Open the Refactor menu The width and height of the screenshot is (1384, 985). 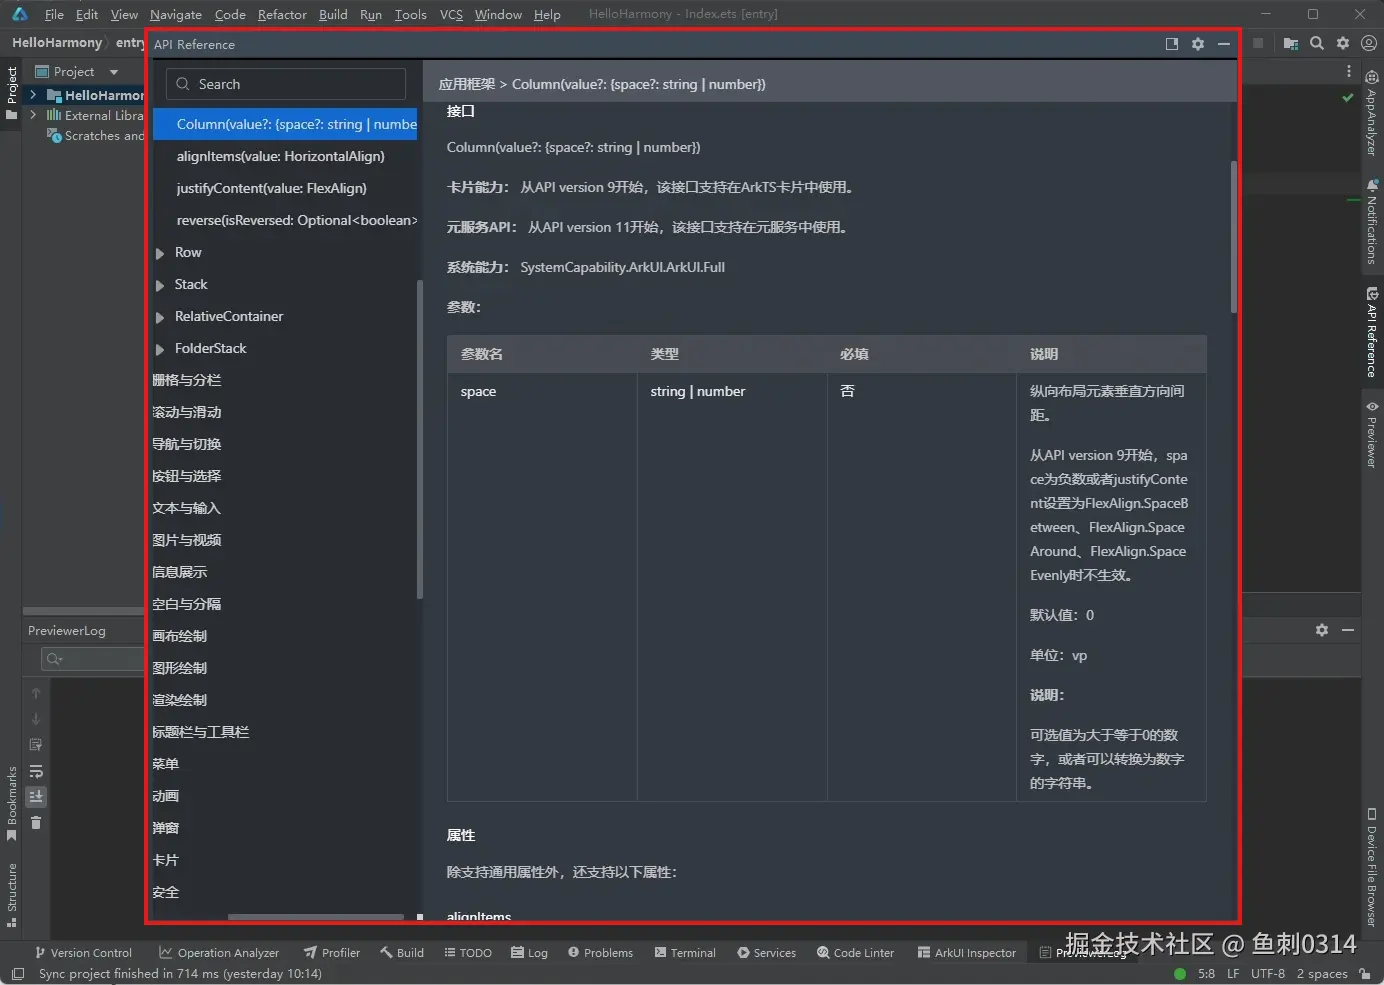pyautogui.click(x=282, y=14)
